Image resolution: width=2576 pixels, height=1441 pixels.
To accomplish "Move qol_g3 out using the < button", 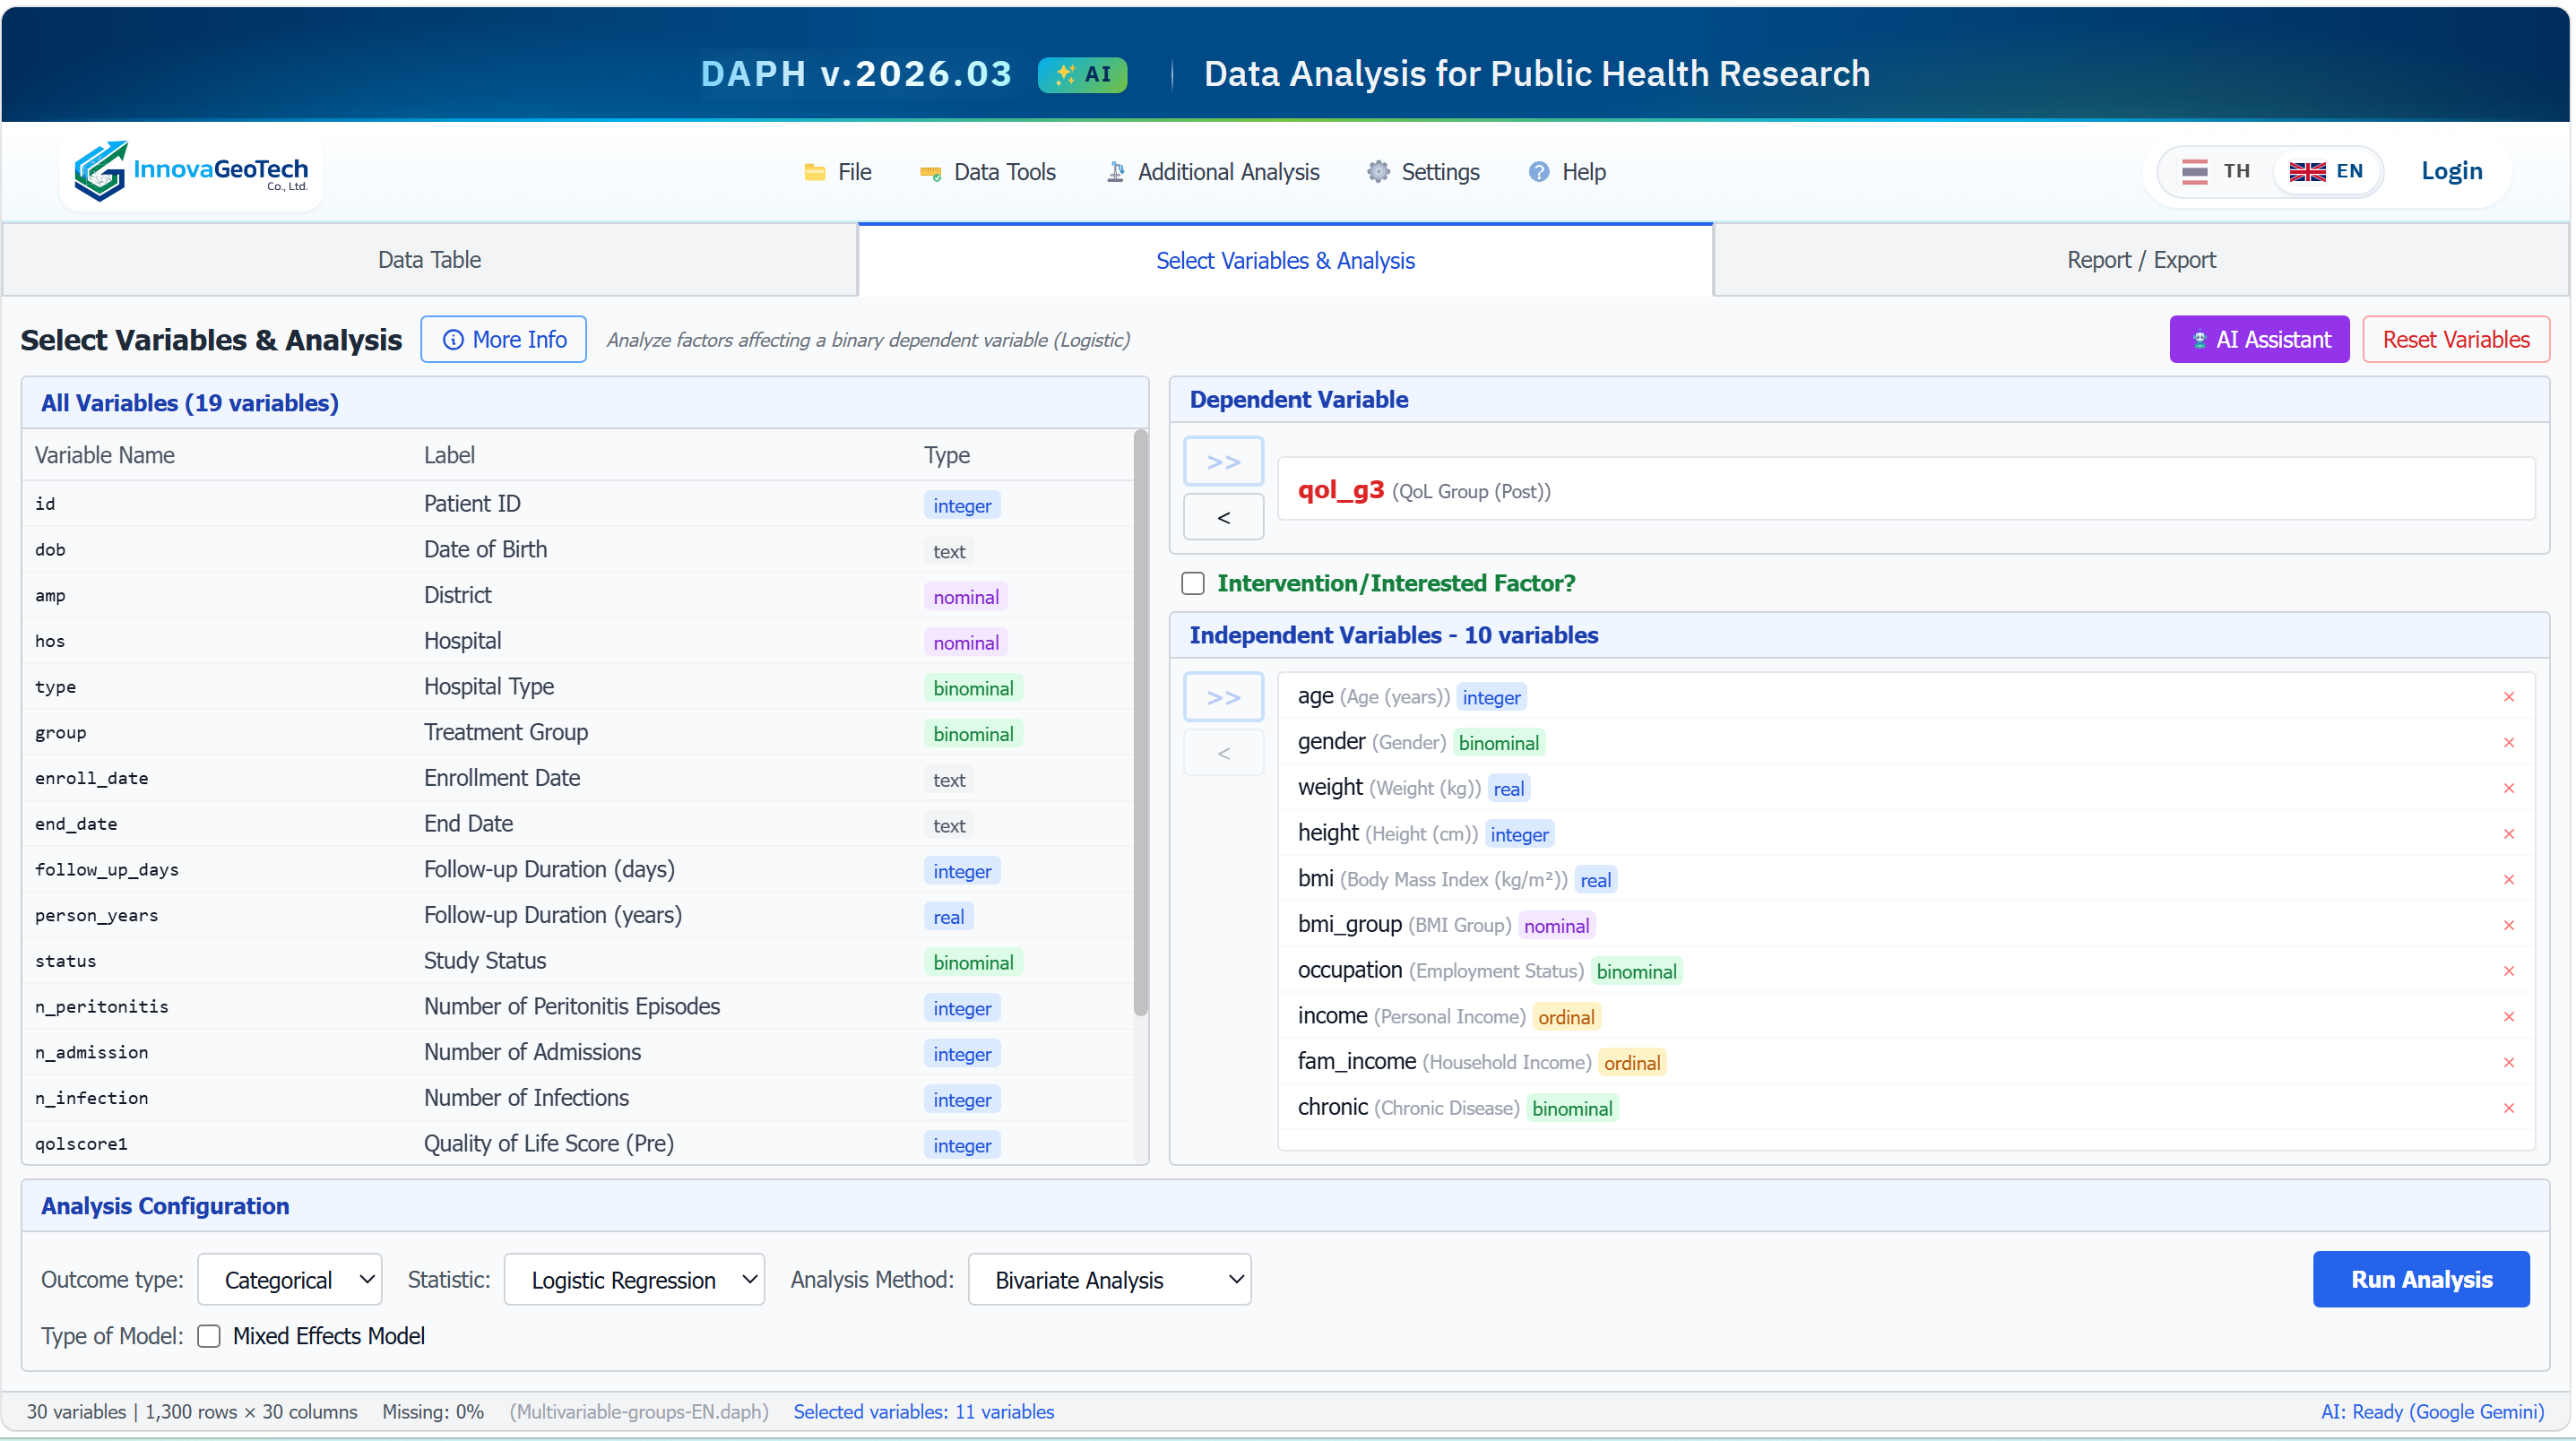I will click(1223, 517).
